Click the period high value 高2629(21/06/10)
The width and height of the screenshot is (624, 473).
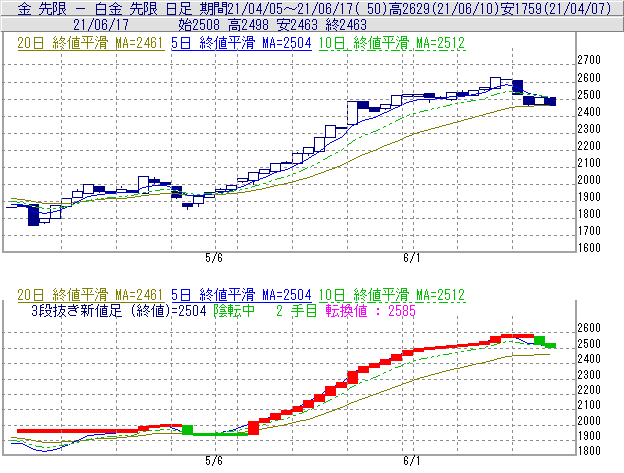point(444,8)
